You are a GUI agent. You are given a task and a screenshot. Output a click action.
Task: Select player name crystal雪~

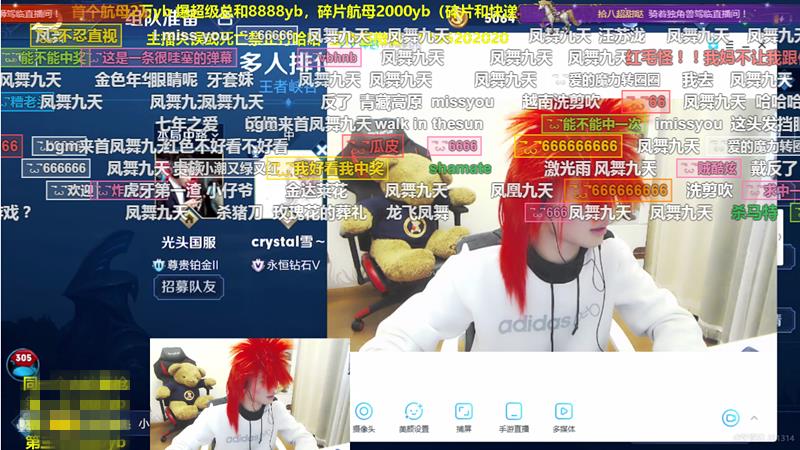pyautogui.click(x=288, y=243)
